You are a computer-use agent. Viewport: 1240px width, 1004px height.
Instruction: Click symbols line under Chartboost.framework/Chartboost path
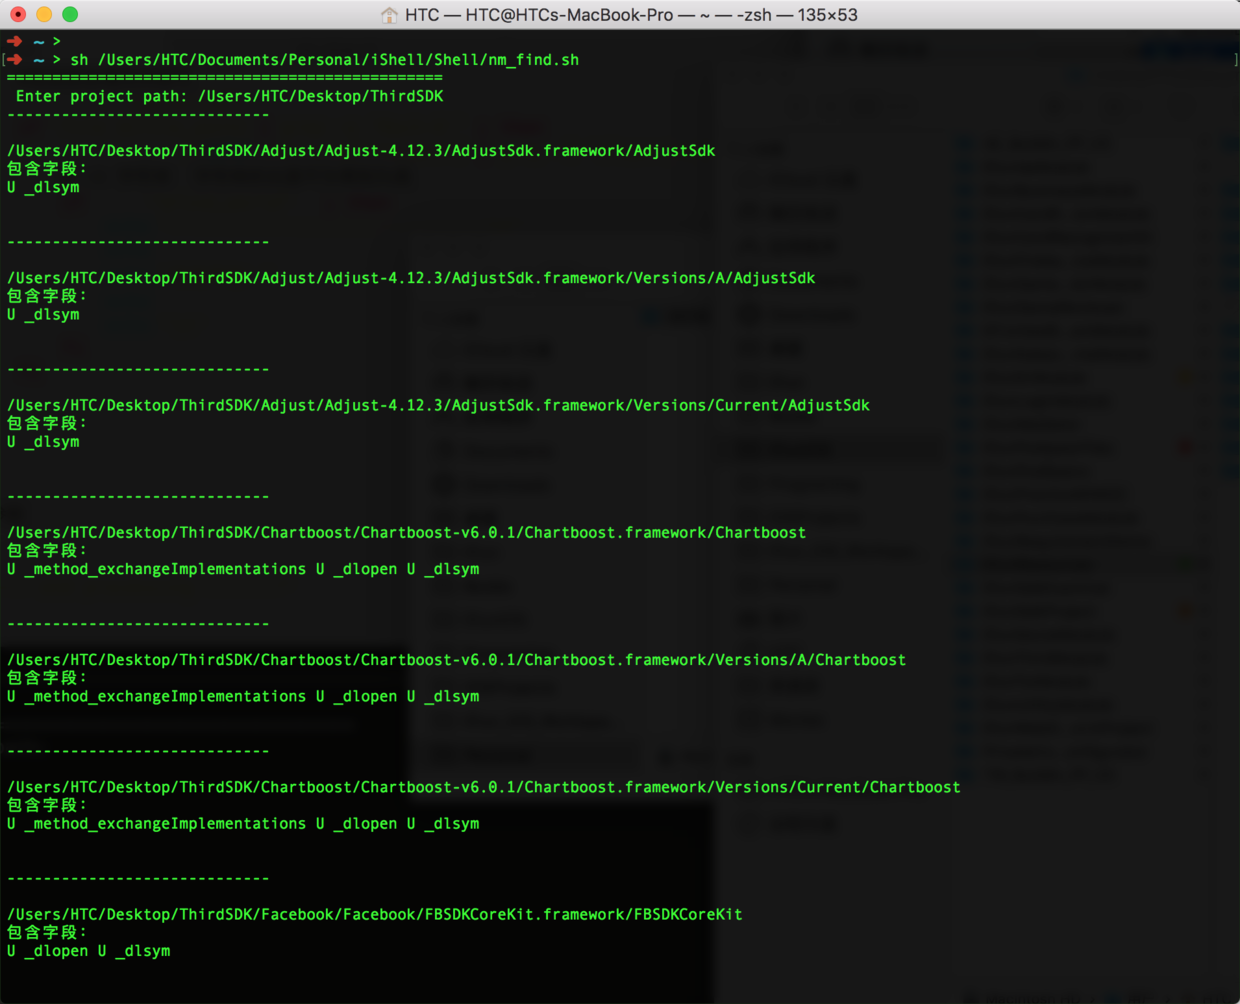click(243, 569)
